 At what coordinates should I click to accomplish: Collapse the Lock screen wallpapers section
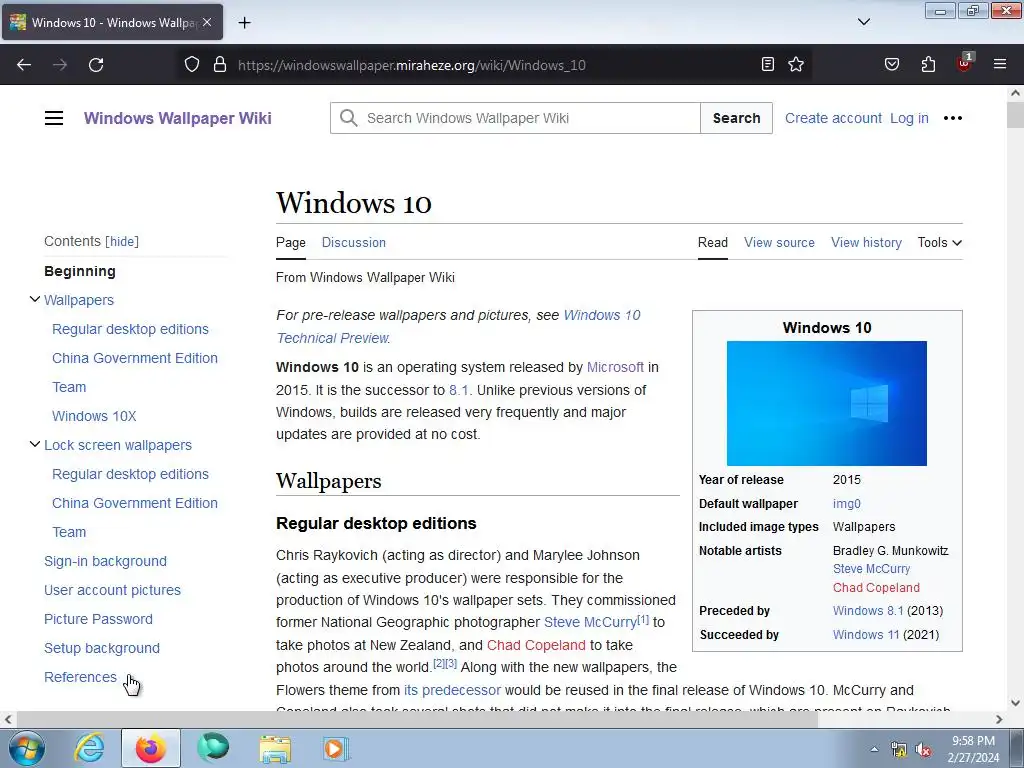click(x=35, y=444)
